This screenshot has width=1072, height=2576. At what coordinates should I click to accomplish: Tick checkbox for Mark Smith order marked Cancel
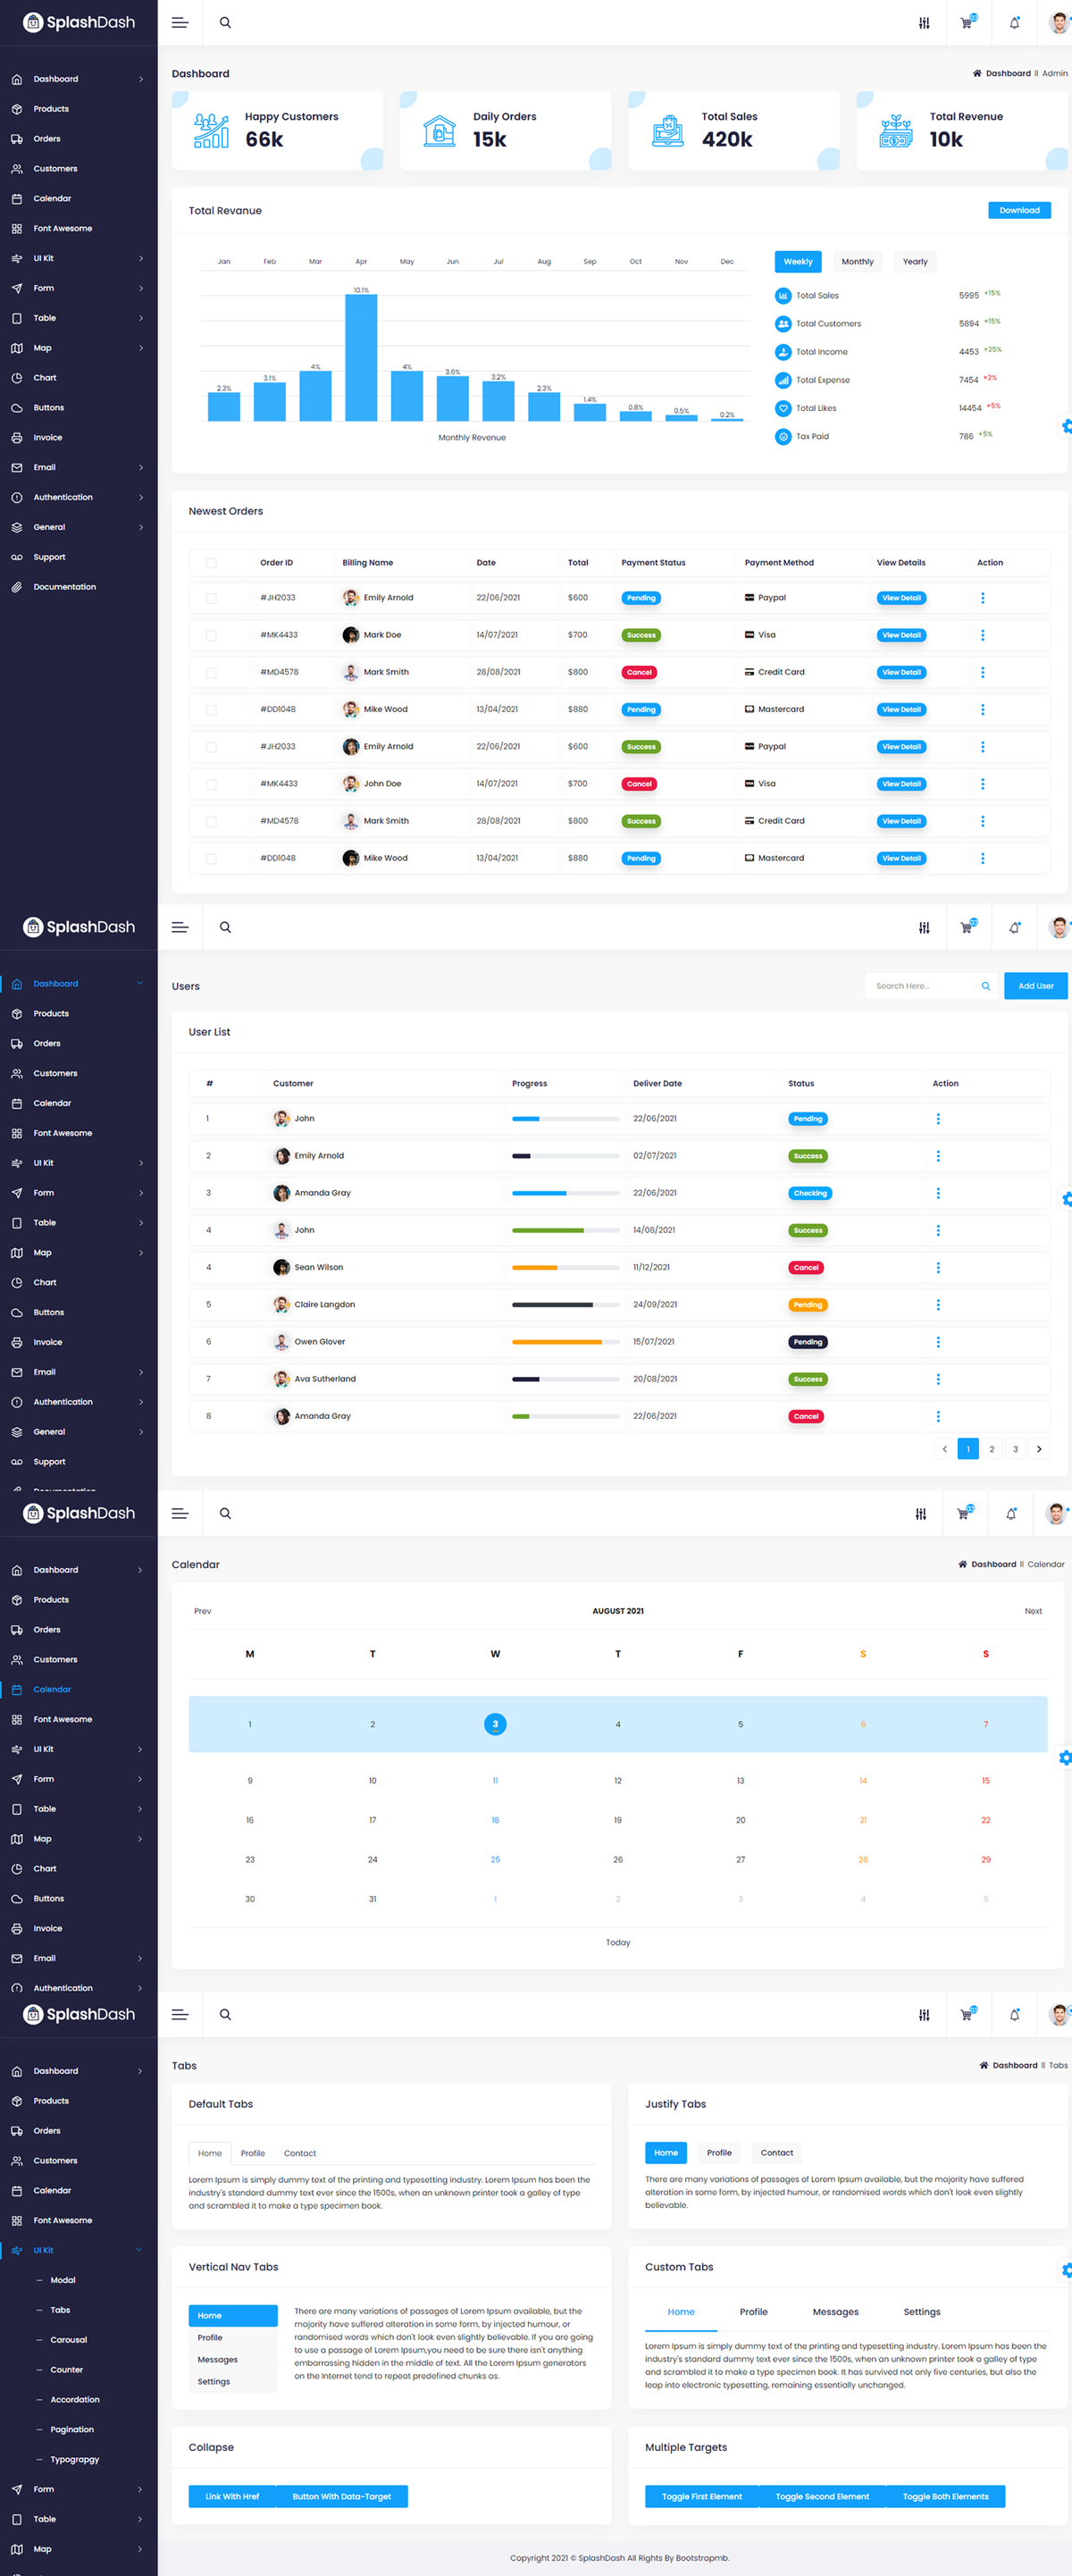211,672
